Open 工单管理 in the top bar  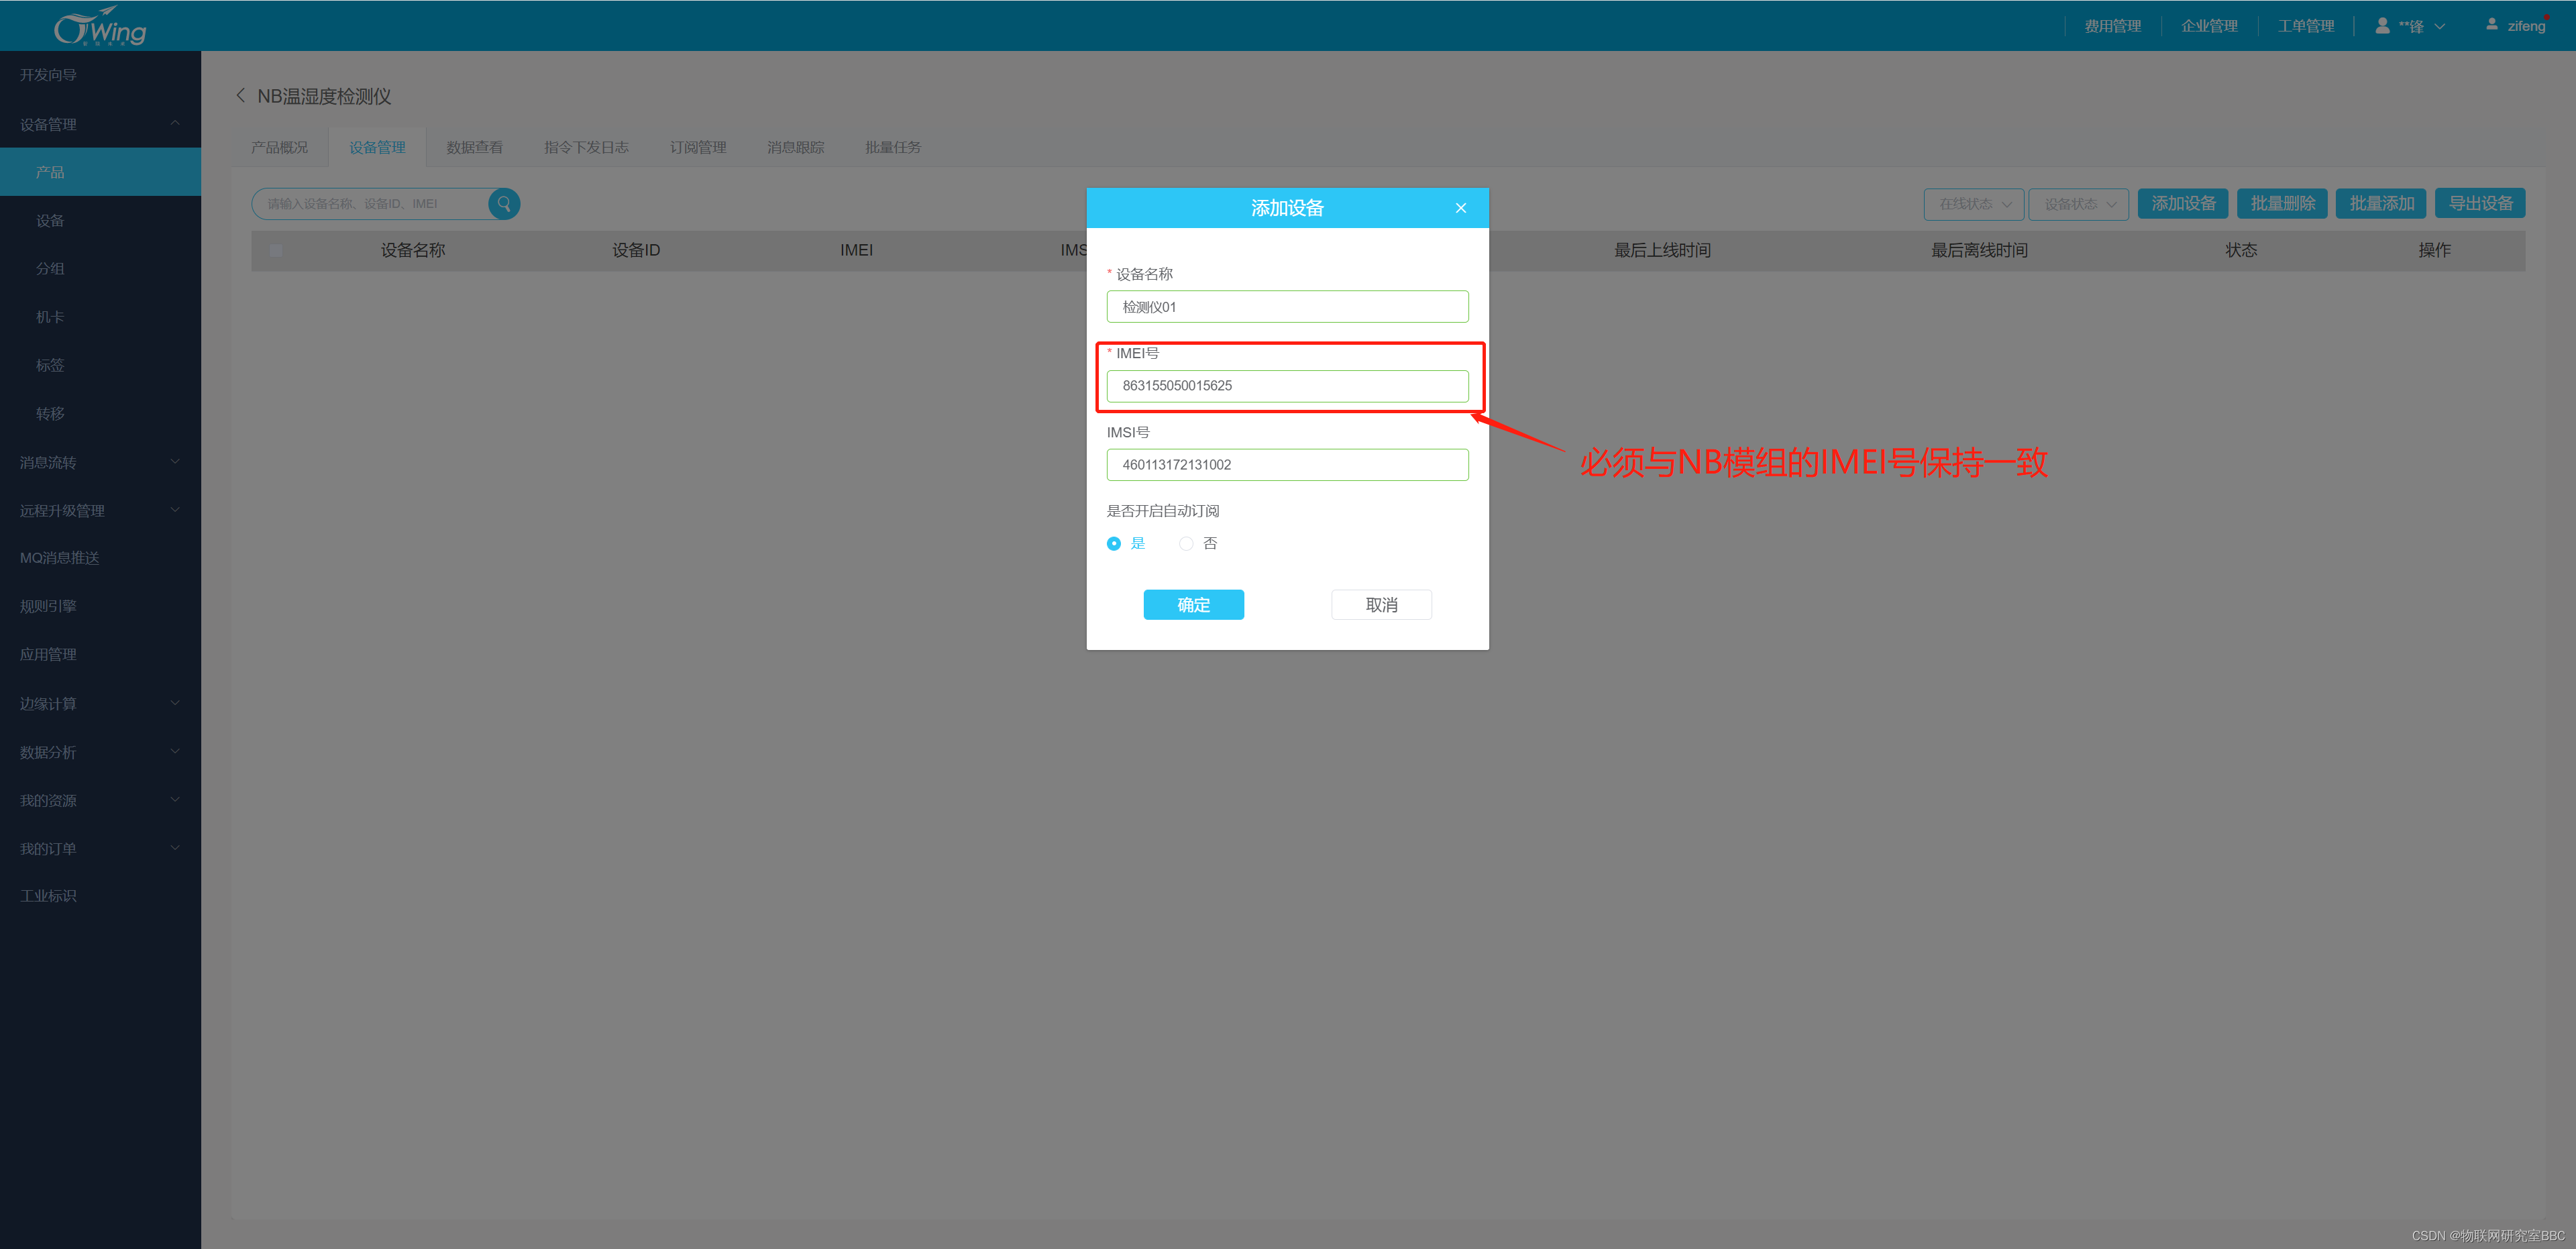click(2307, 26)
